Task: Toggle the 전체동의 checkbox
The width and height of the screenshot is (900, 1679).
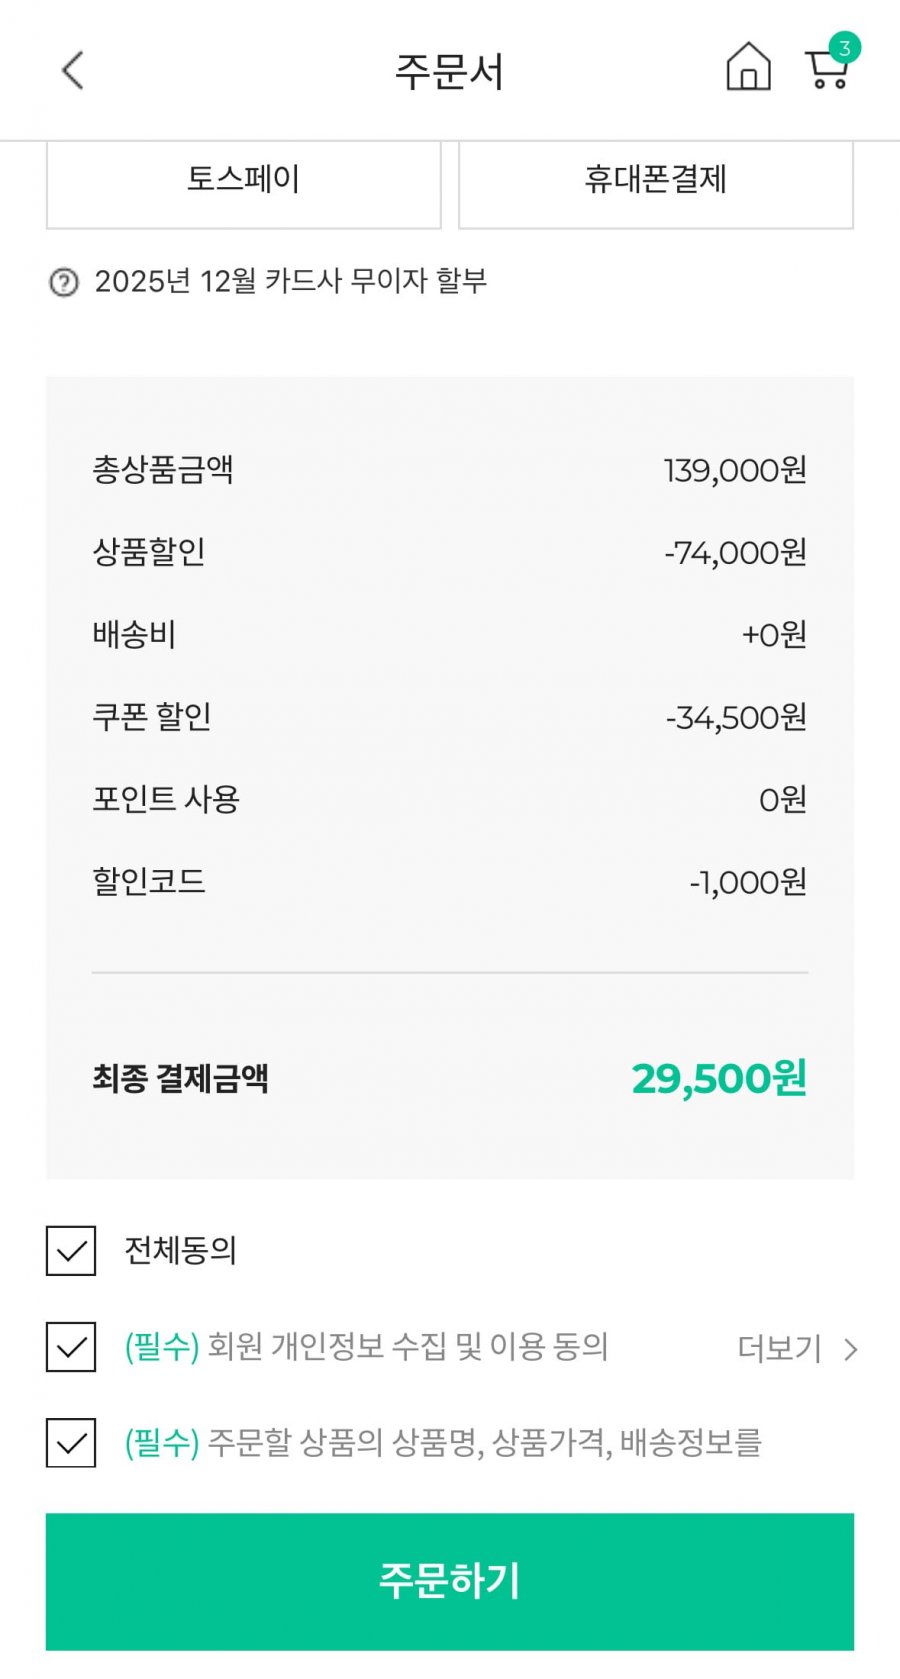Action: pyautogui.click(x=71, y=1250)
